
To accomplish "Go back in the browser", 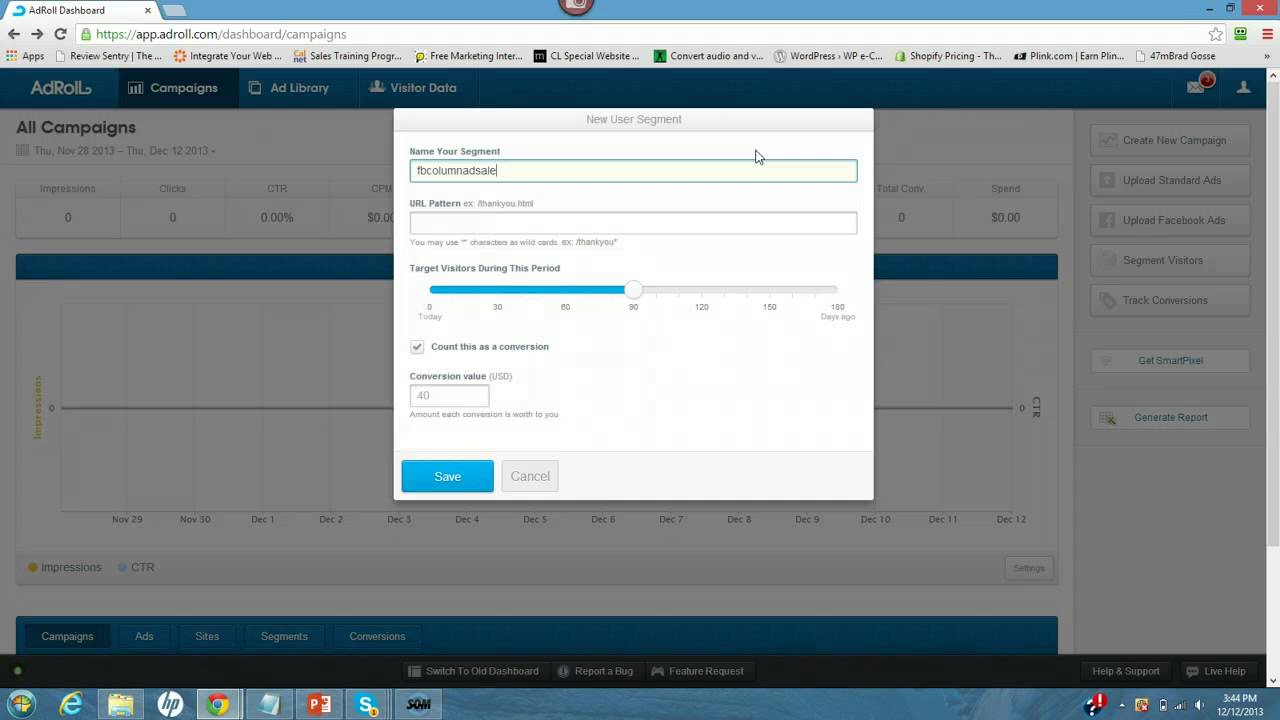I will (x=14, y=34).
